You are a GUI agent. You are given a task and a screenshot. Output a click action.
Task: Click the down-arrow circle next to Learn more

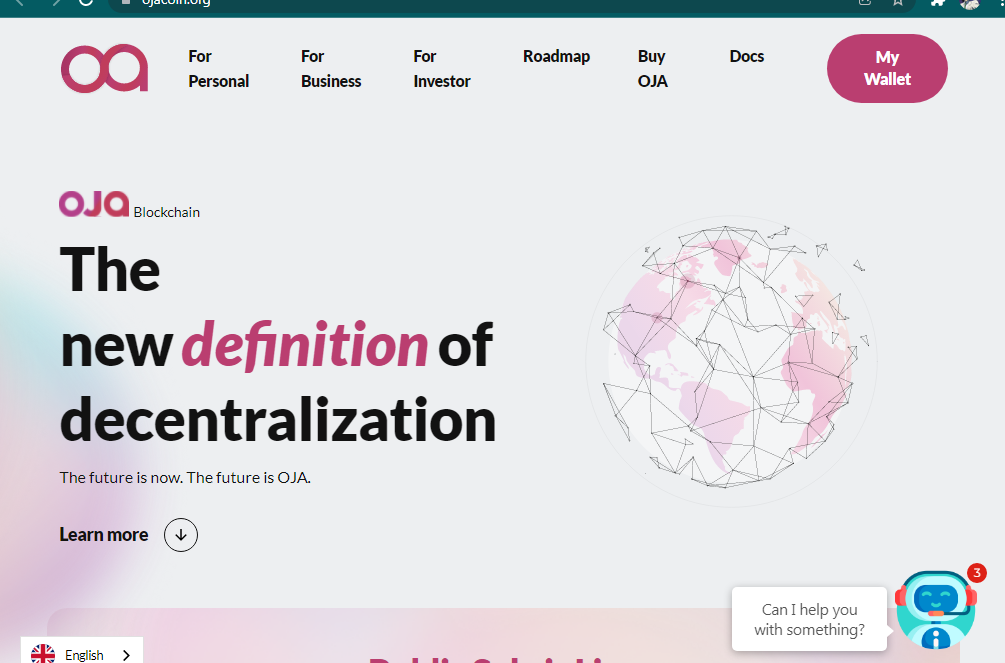tap(181, 535)
